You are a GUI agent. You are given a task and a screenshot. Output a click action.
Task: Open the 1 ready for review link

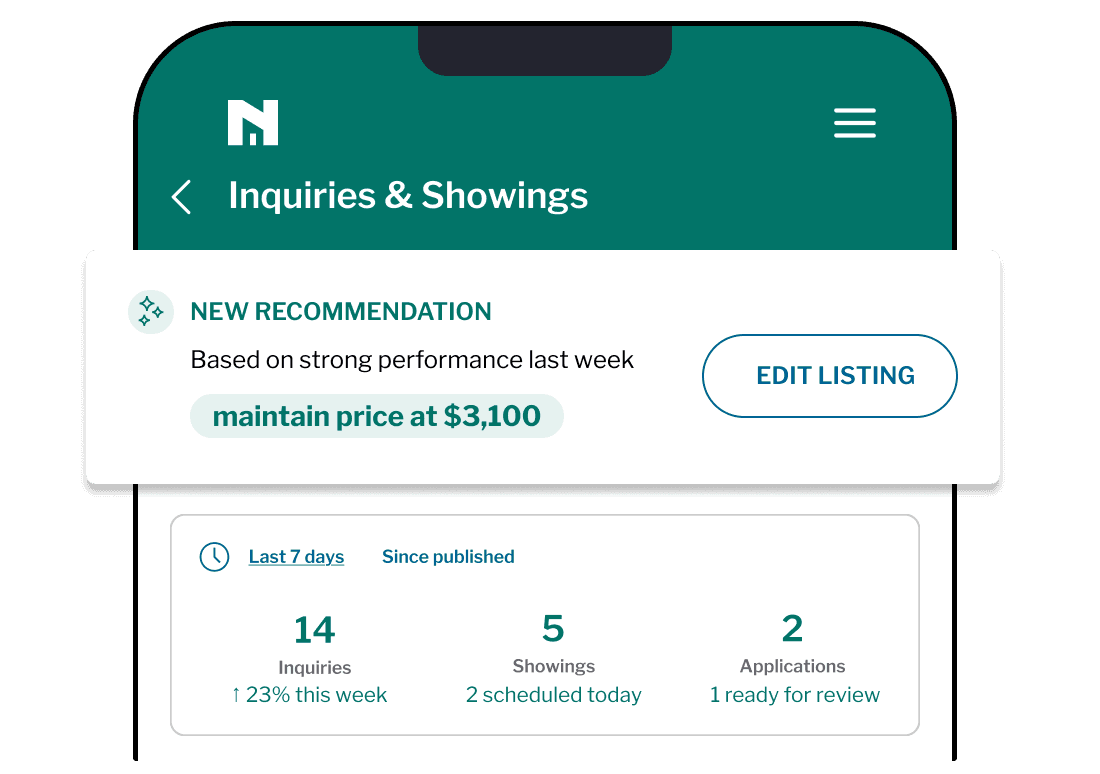[794, 695]
